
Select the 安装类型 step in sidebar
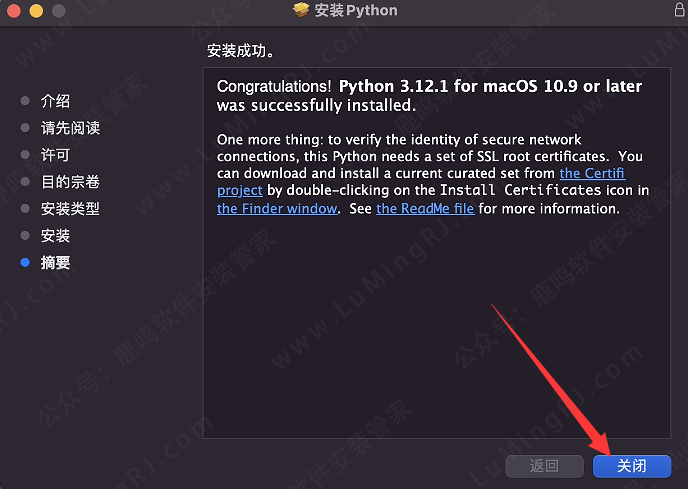[70, 209]
